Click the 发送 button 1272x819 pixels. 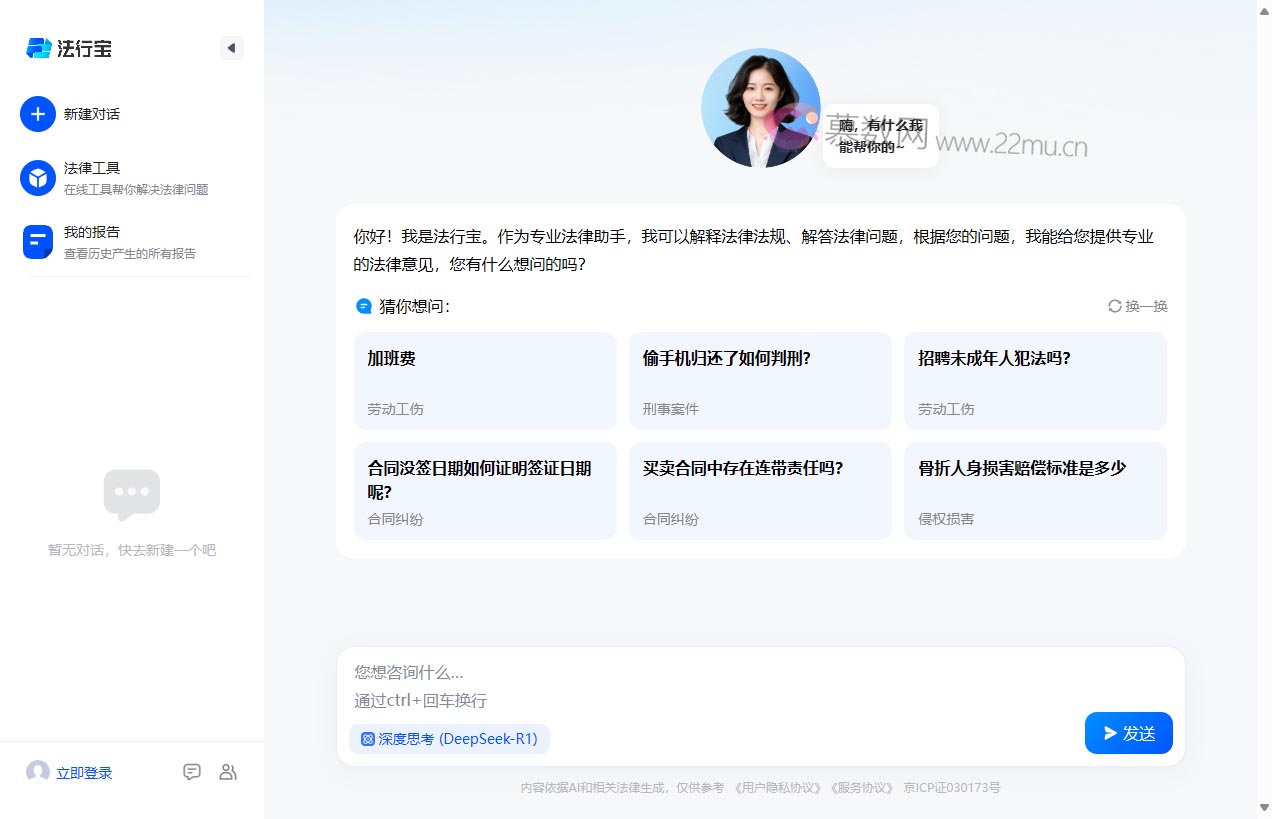pos(1128,733)
